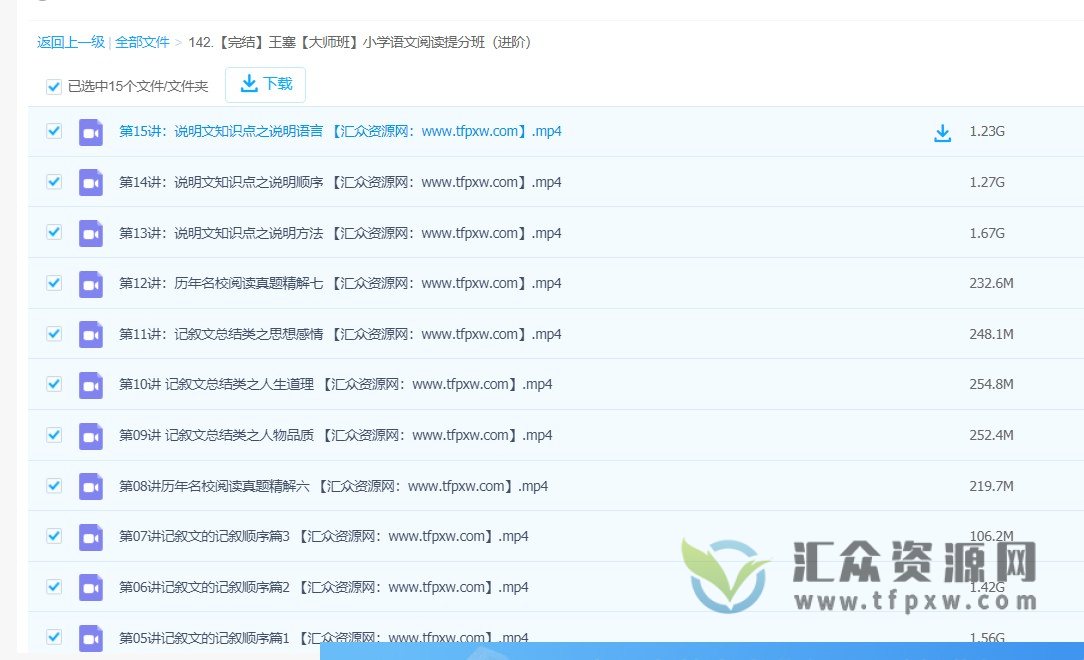The height and width of the screenshot is (660, 1084).
Task: Uncheck the checkbox for the 第09讲 file
Action: point(53,435)
